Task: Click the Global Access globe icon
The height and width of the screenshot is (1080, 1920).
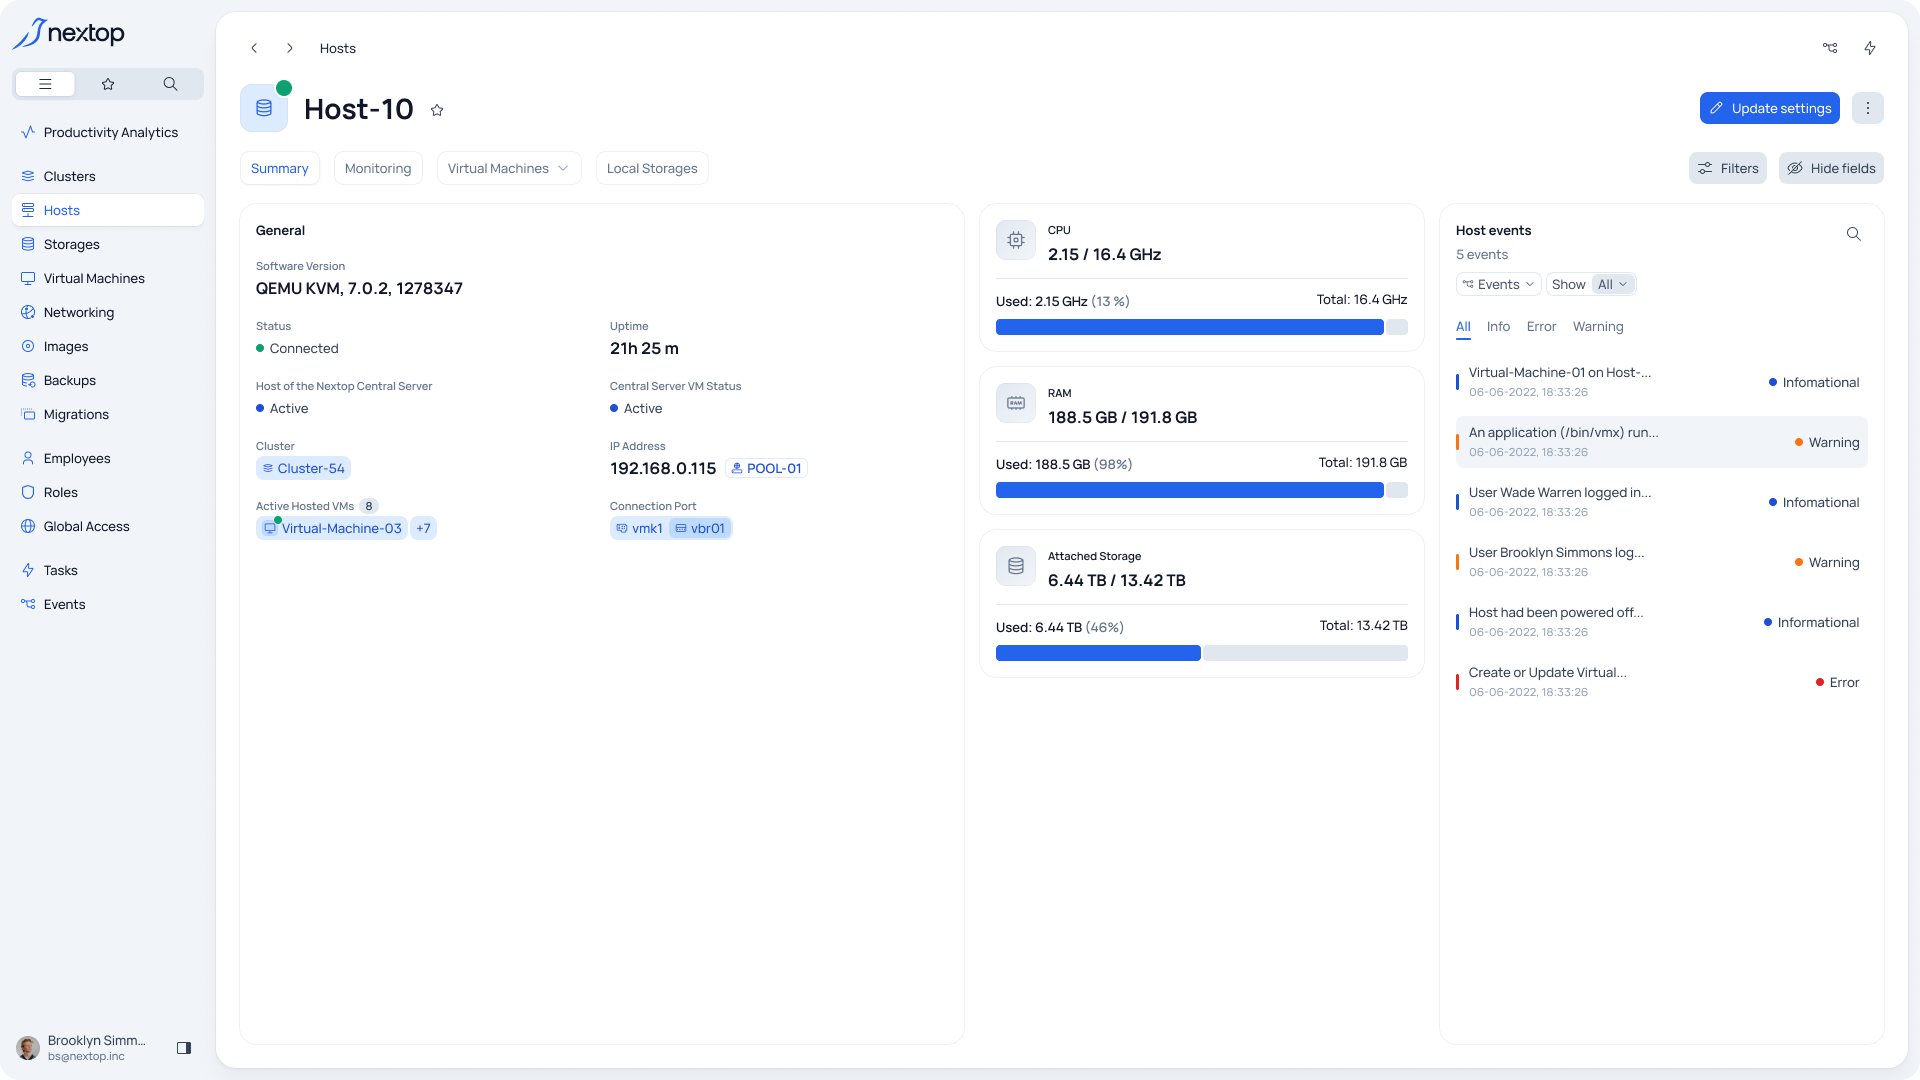Action: [x=28, y=526]
